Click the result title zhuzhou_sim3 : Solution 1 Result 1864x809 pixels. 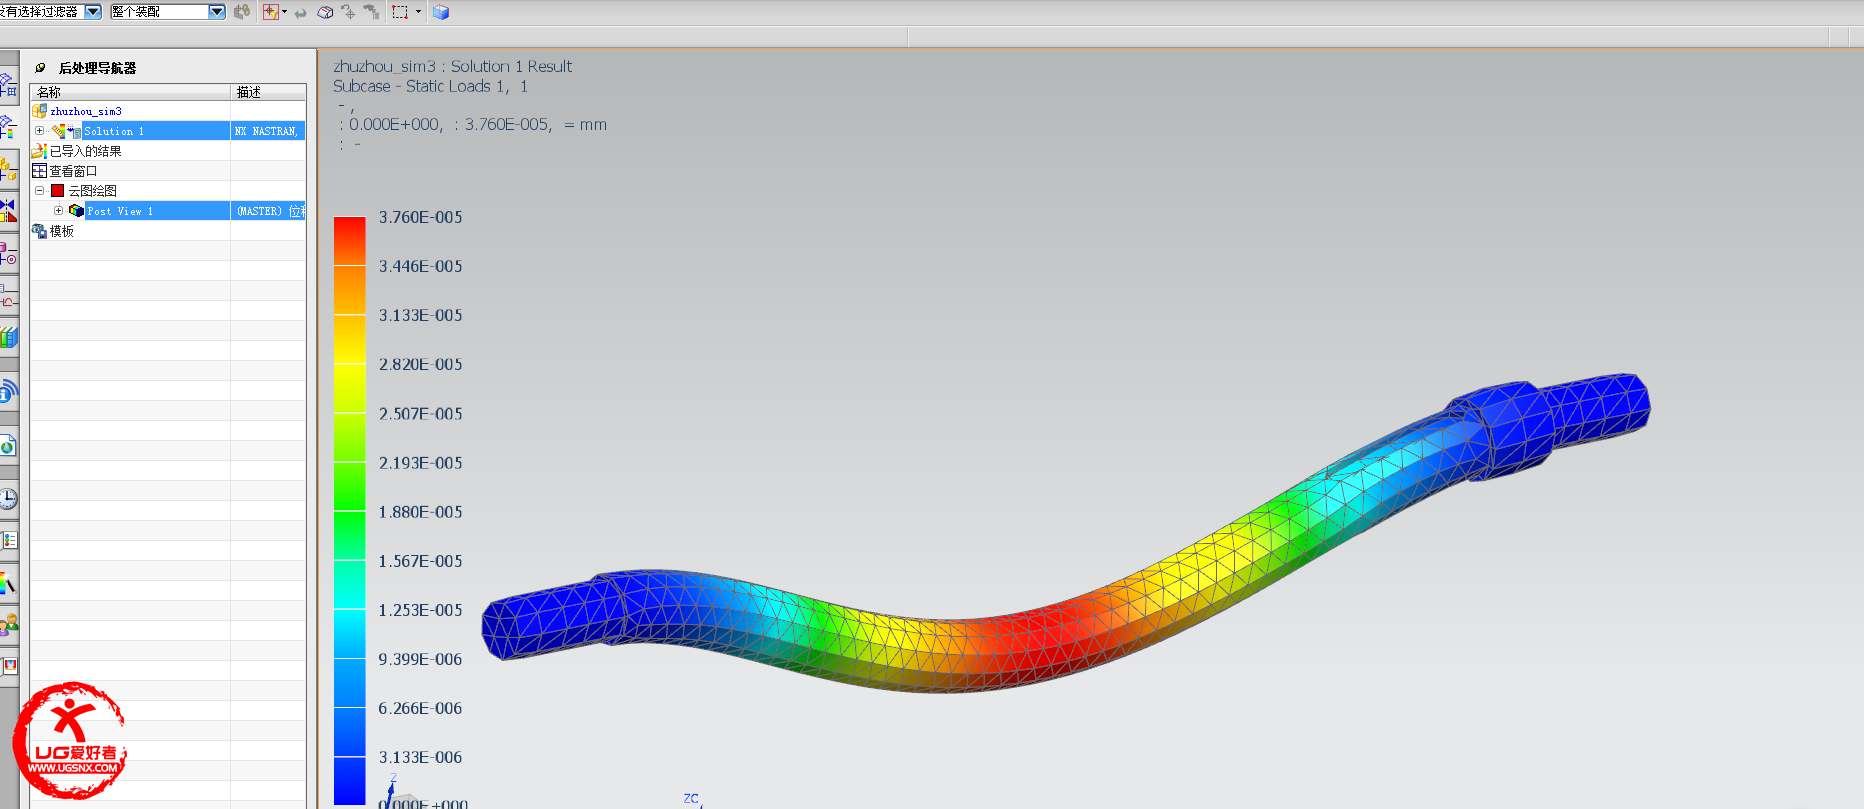(452, 66)
